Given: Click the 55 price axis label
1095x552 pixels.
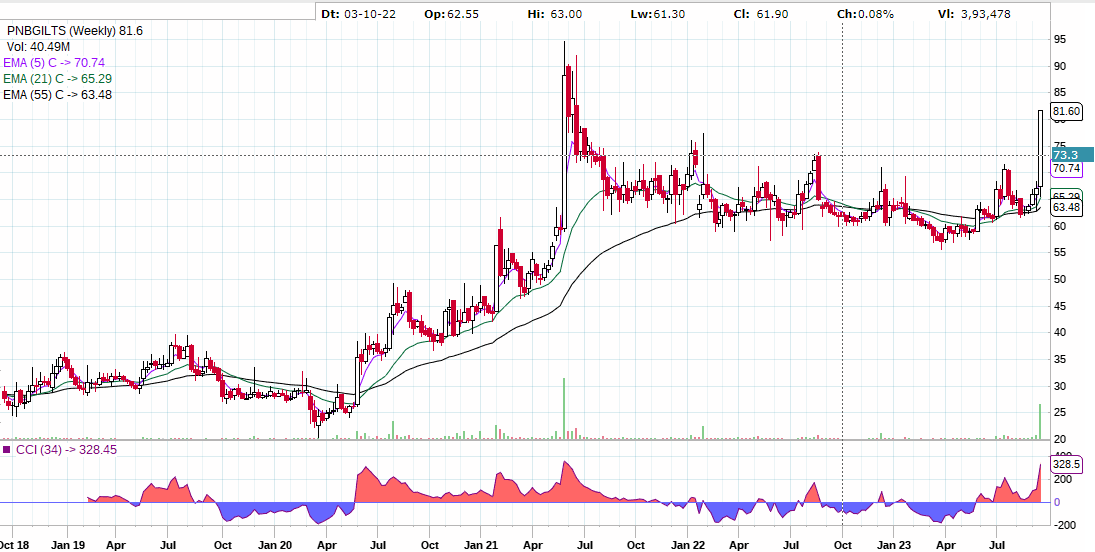Looking at the screenshot, I should coord(1059,253).
